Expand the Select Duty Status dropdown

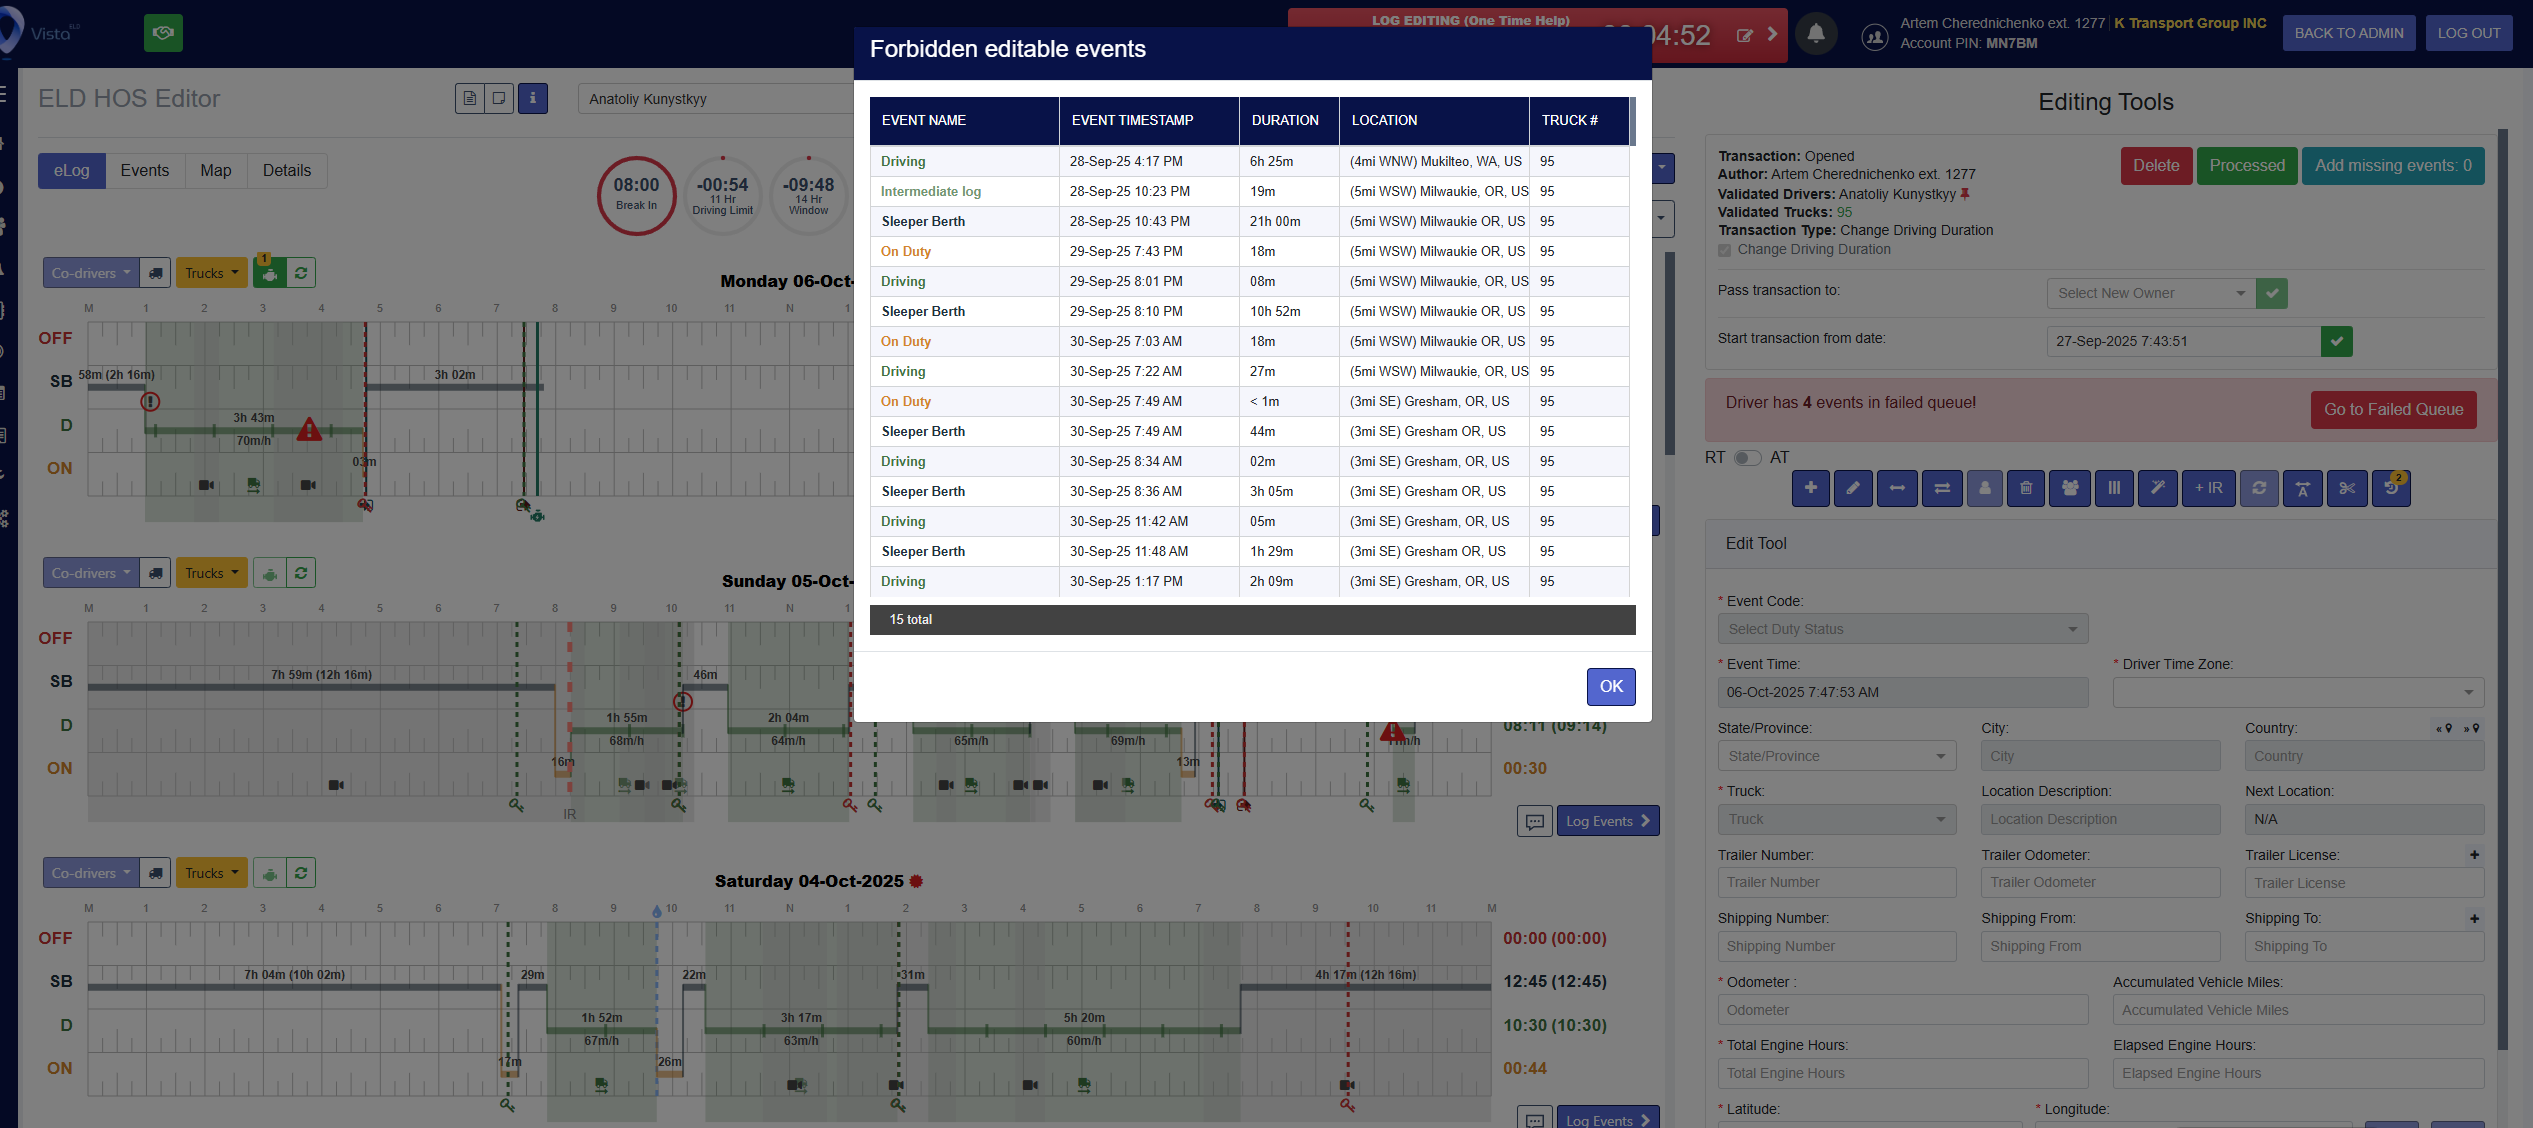tap(1902, 629)
